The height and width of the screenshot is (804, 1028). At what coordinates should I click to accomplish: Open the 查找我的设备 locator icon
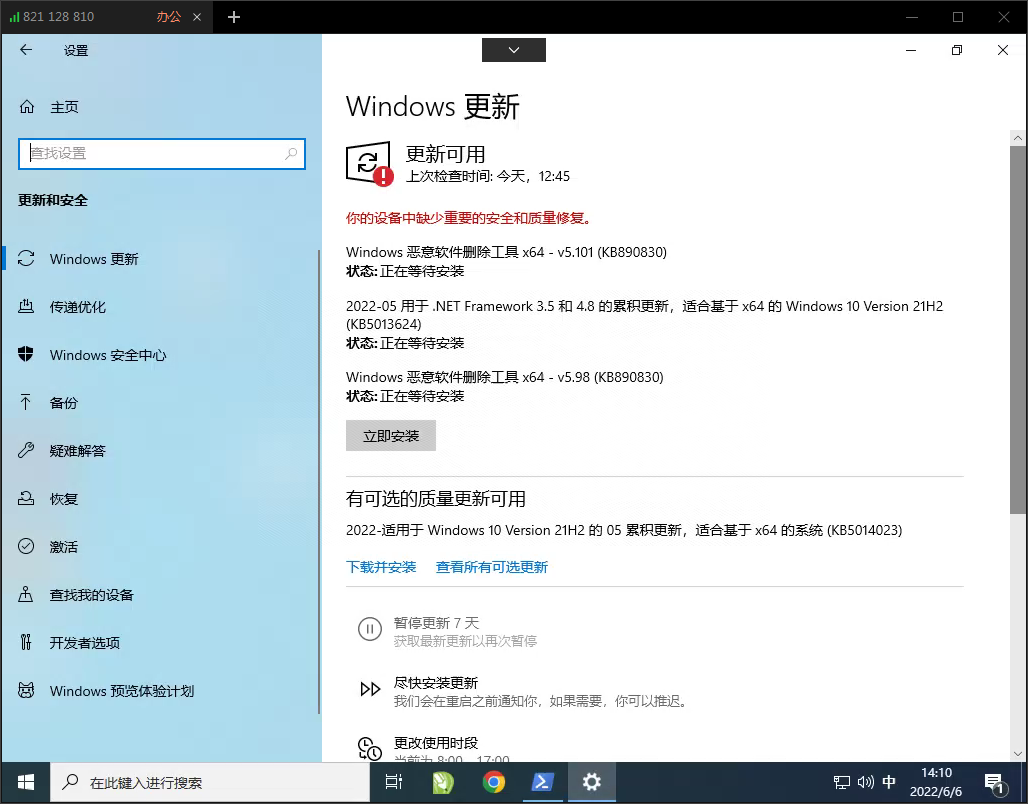click(x=26, y=594)
